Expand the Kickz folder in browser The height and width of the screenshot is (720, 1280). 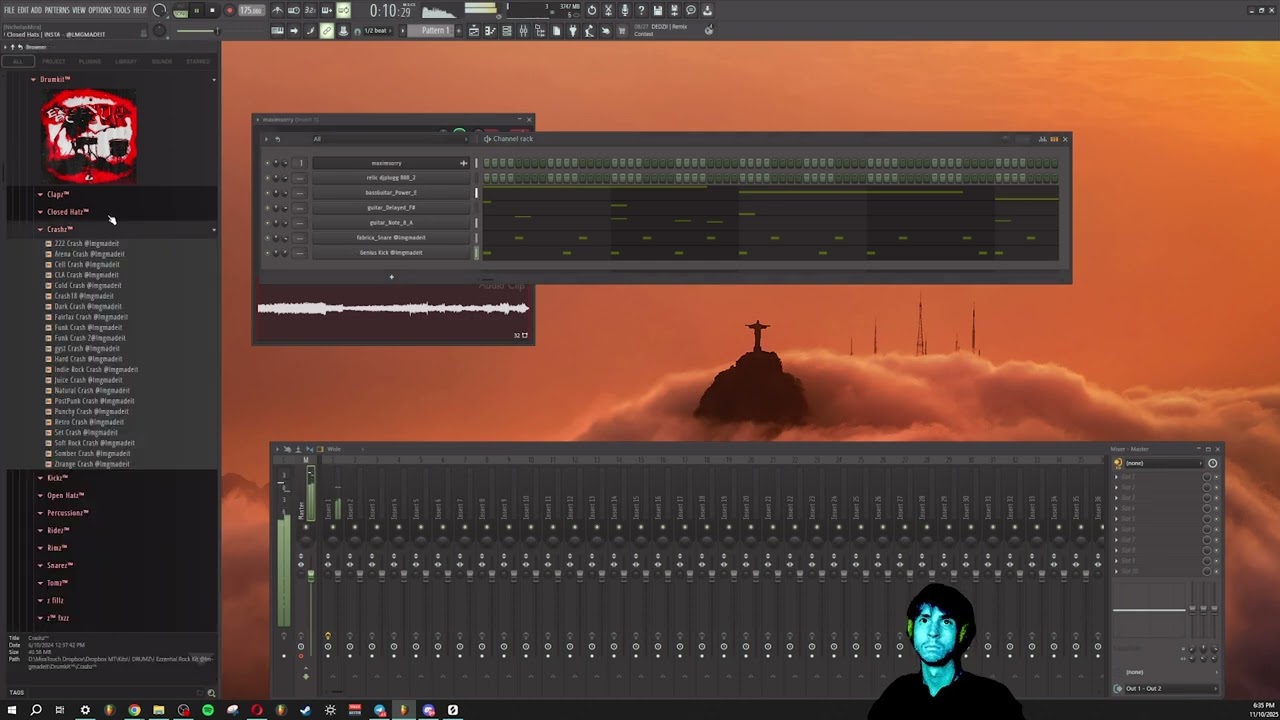tap(57, 478)
